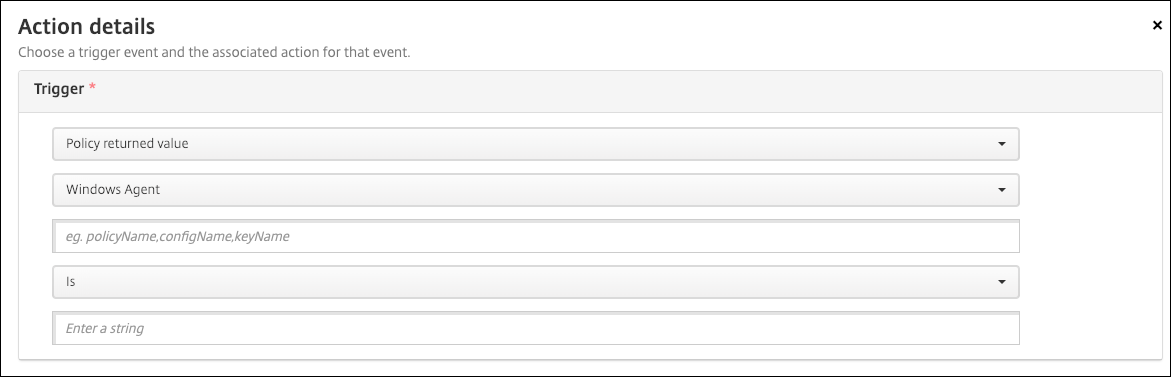The width and height of the screenshot is (1171, 377).
Task: Select the 'Is' operator text label
Action: point(70,282)
